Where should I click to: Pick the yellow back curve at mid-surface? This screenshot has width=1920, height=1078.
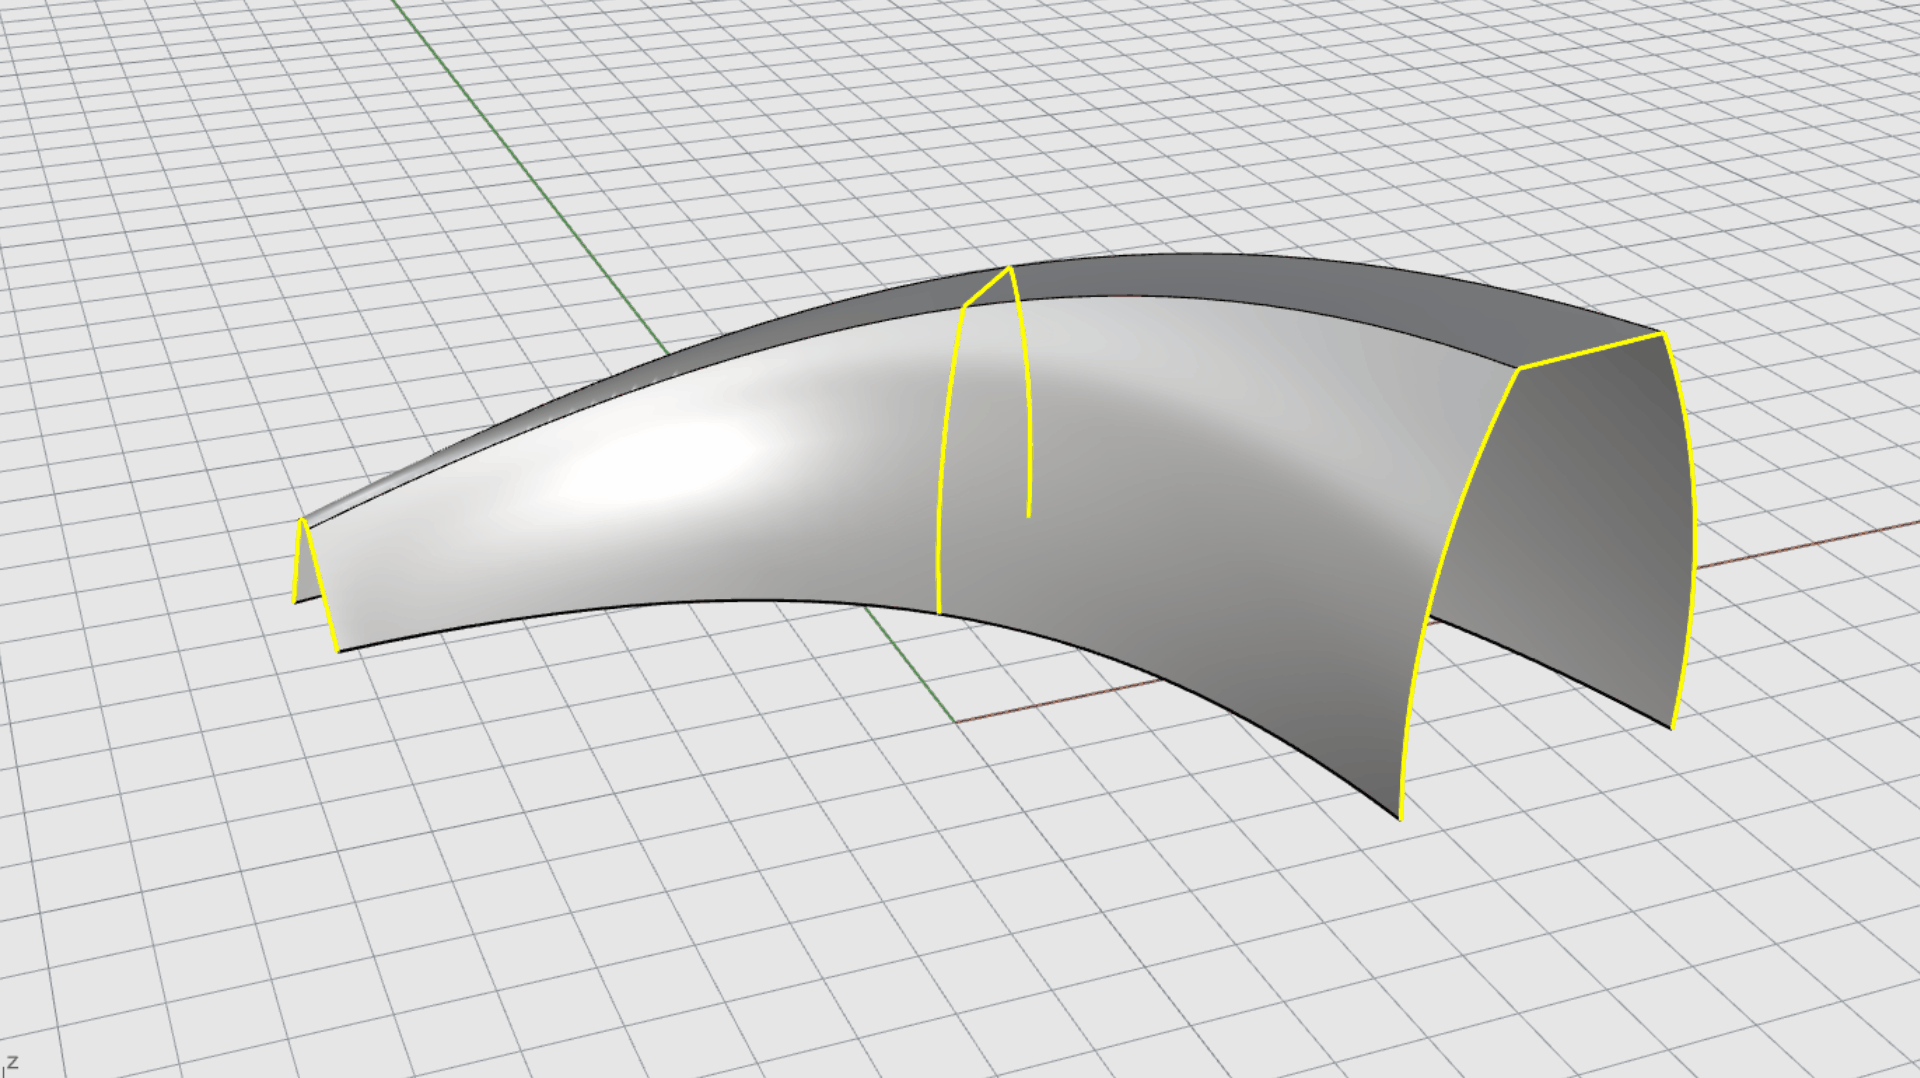(x=1027, y=400)
